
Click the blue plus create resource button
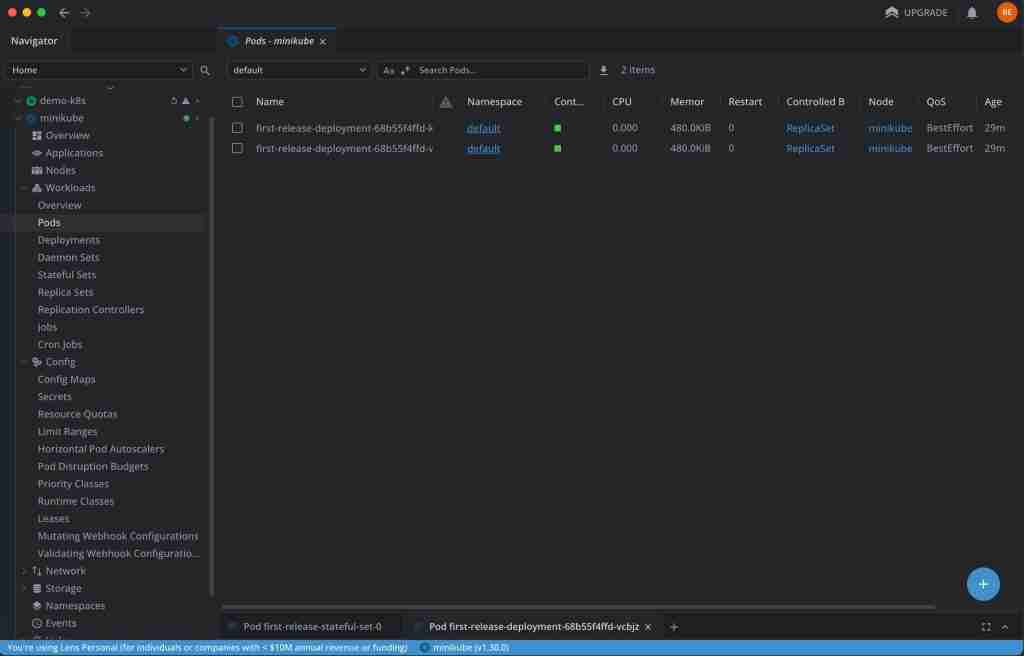983,584
